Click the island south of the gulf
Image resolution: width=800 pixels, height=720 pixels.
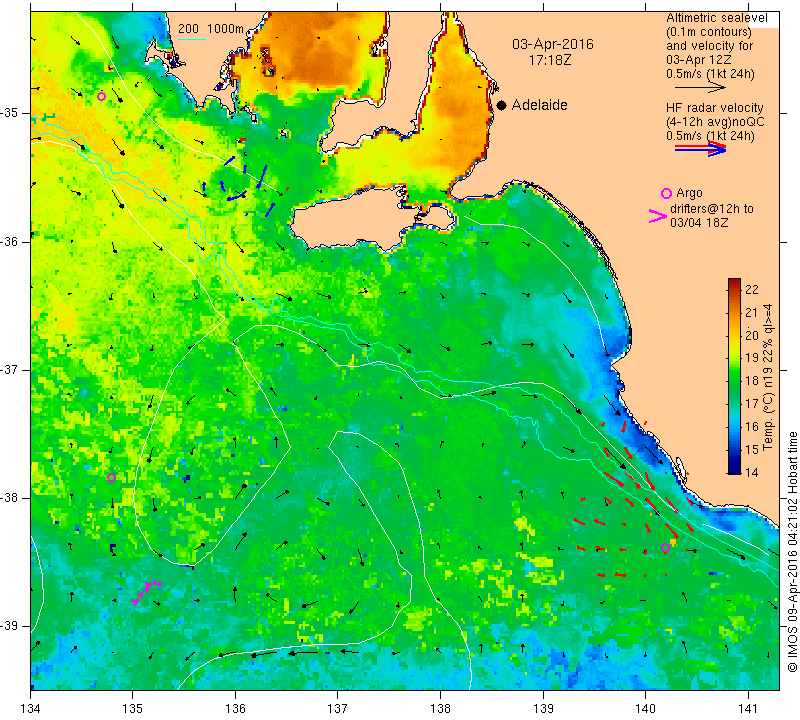pyautogui.click(x=372, y=218)
